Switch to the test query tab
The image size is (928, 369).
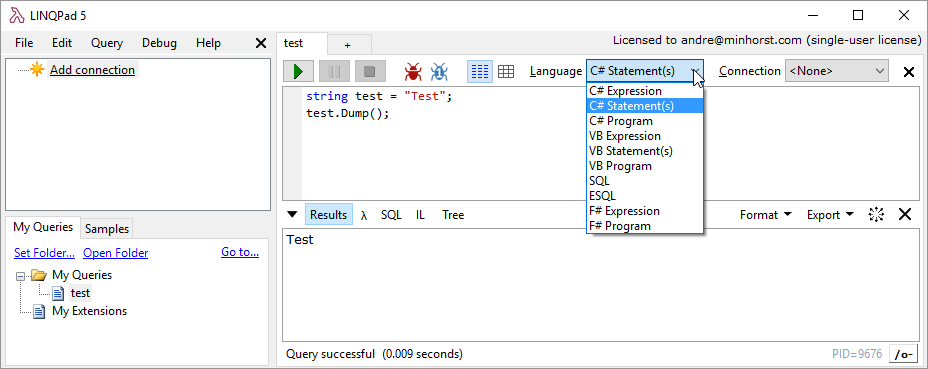[301, 43]
